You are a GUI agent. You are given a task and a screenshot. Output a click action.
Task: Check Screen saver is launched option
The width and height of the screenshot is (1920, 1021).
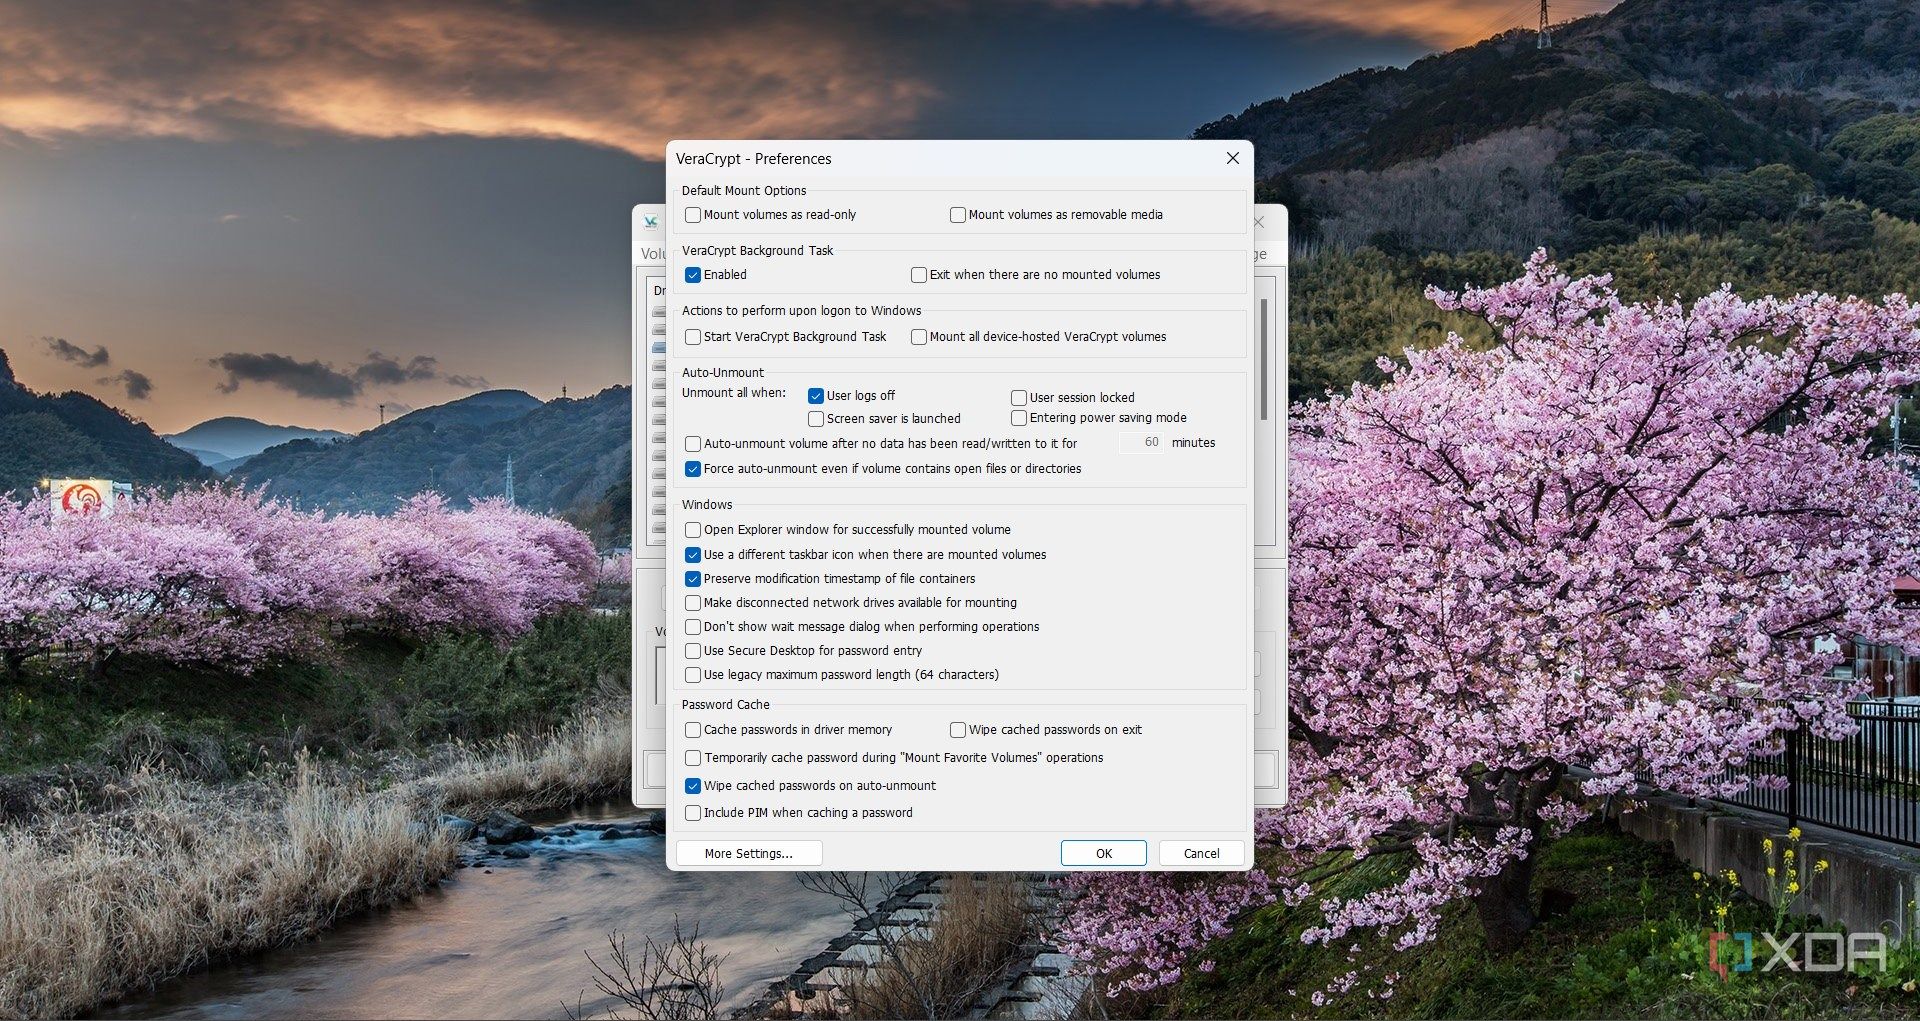[816, 418]
